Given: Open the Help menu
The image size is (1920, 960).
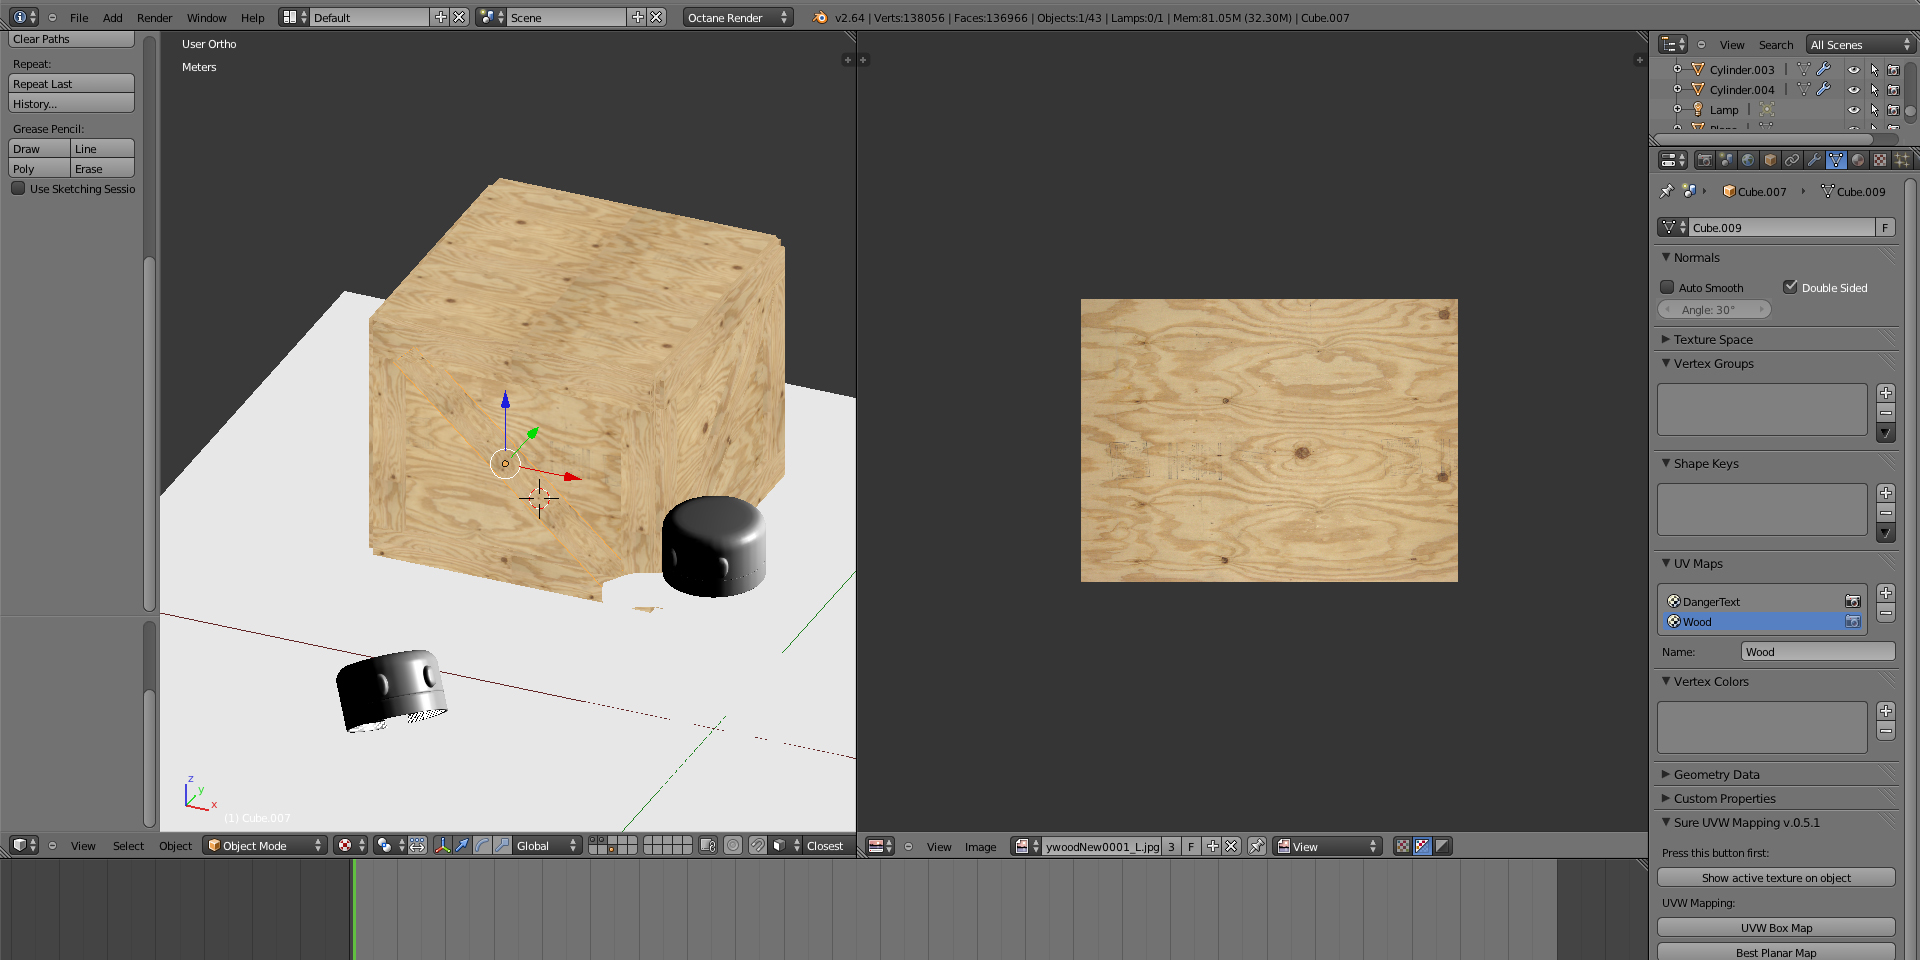Looking at the screenshot, I should tap(253, 17).
